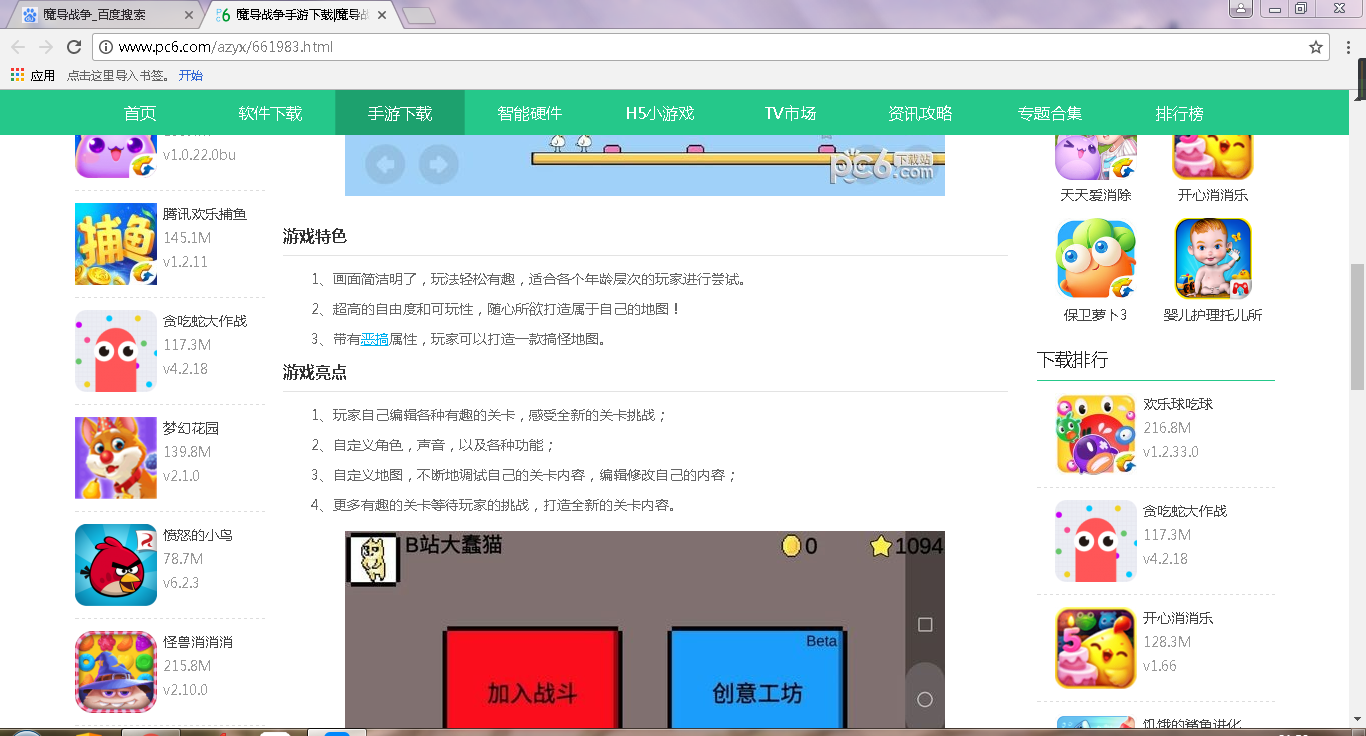Open the 开心消消乐 icon above 保卫萝卜3 row
Screen dimensions: 1366x736
(x=1214, y=157)
